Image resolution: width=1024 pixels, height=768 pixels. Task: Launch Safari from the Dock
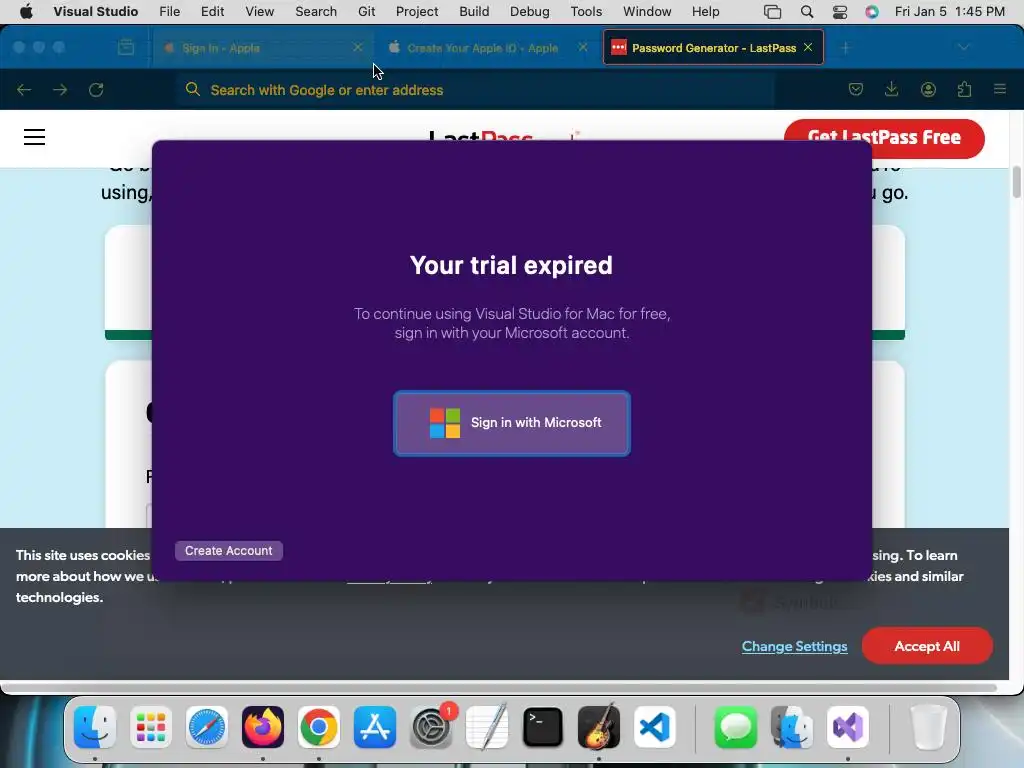coord(207,727)
